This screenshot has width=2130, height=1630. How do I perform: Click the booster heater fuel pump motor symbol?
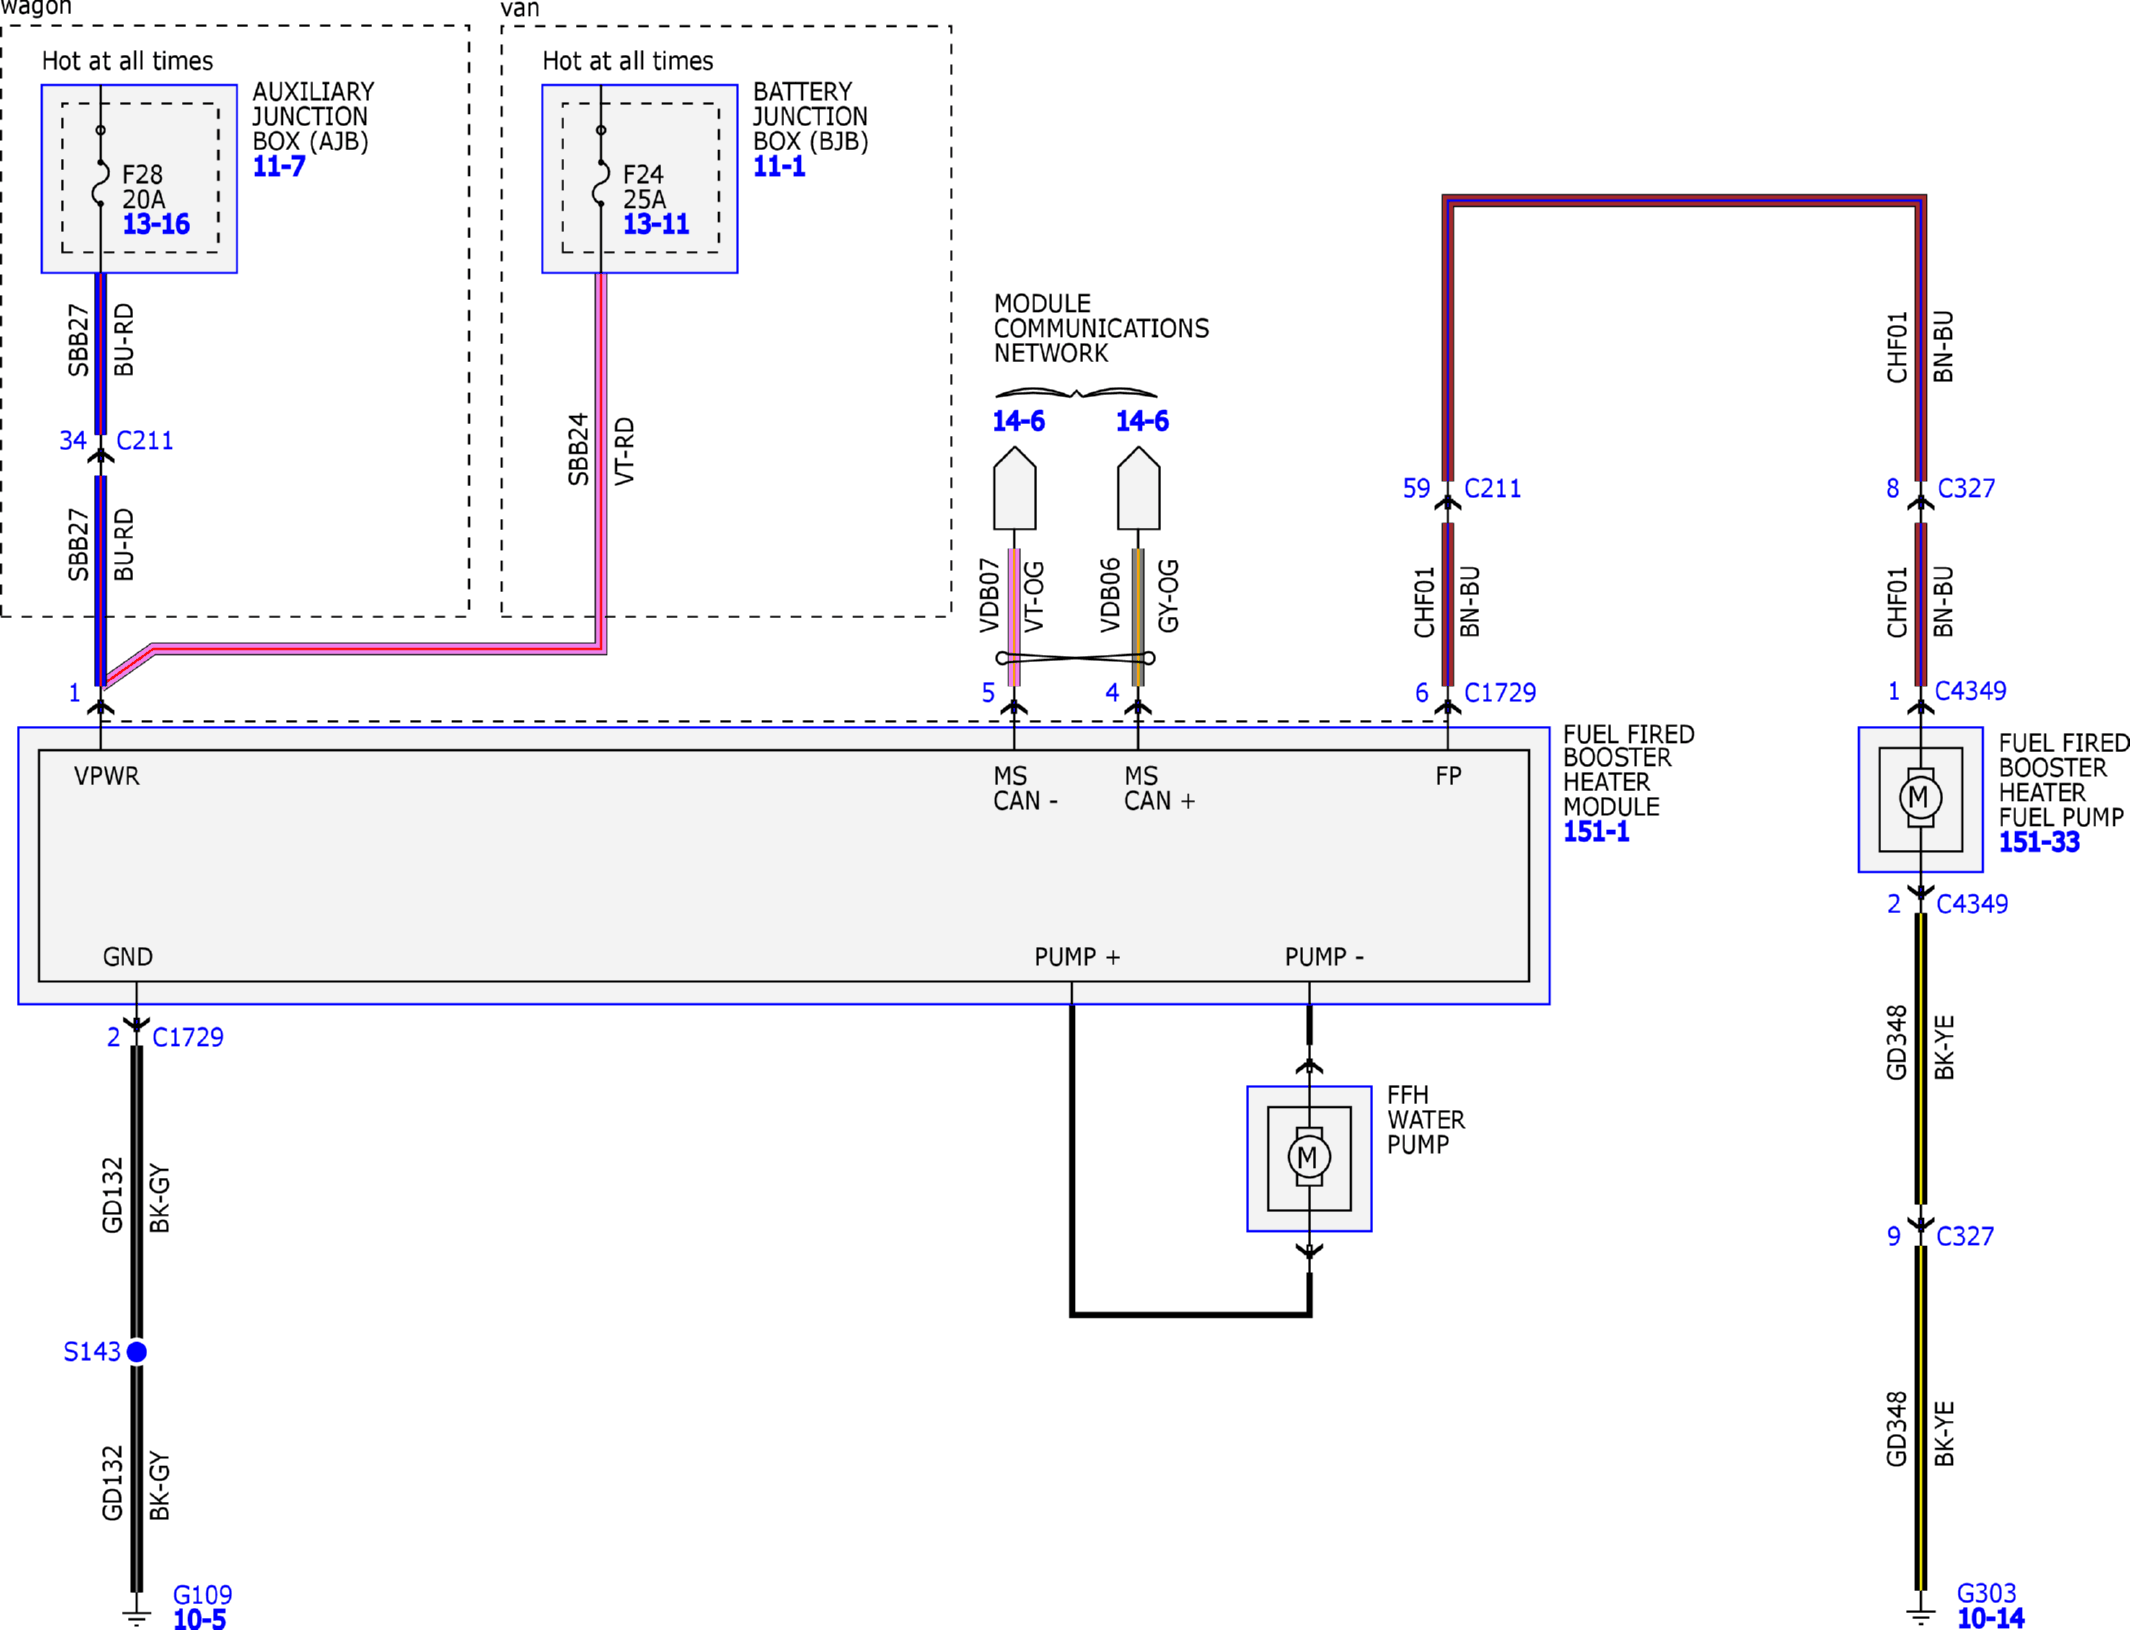coord(1920,798)
